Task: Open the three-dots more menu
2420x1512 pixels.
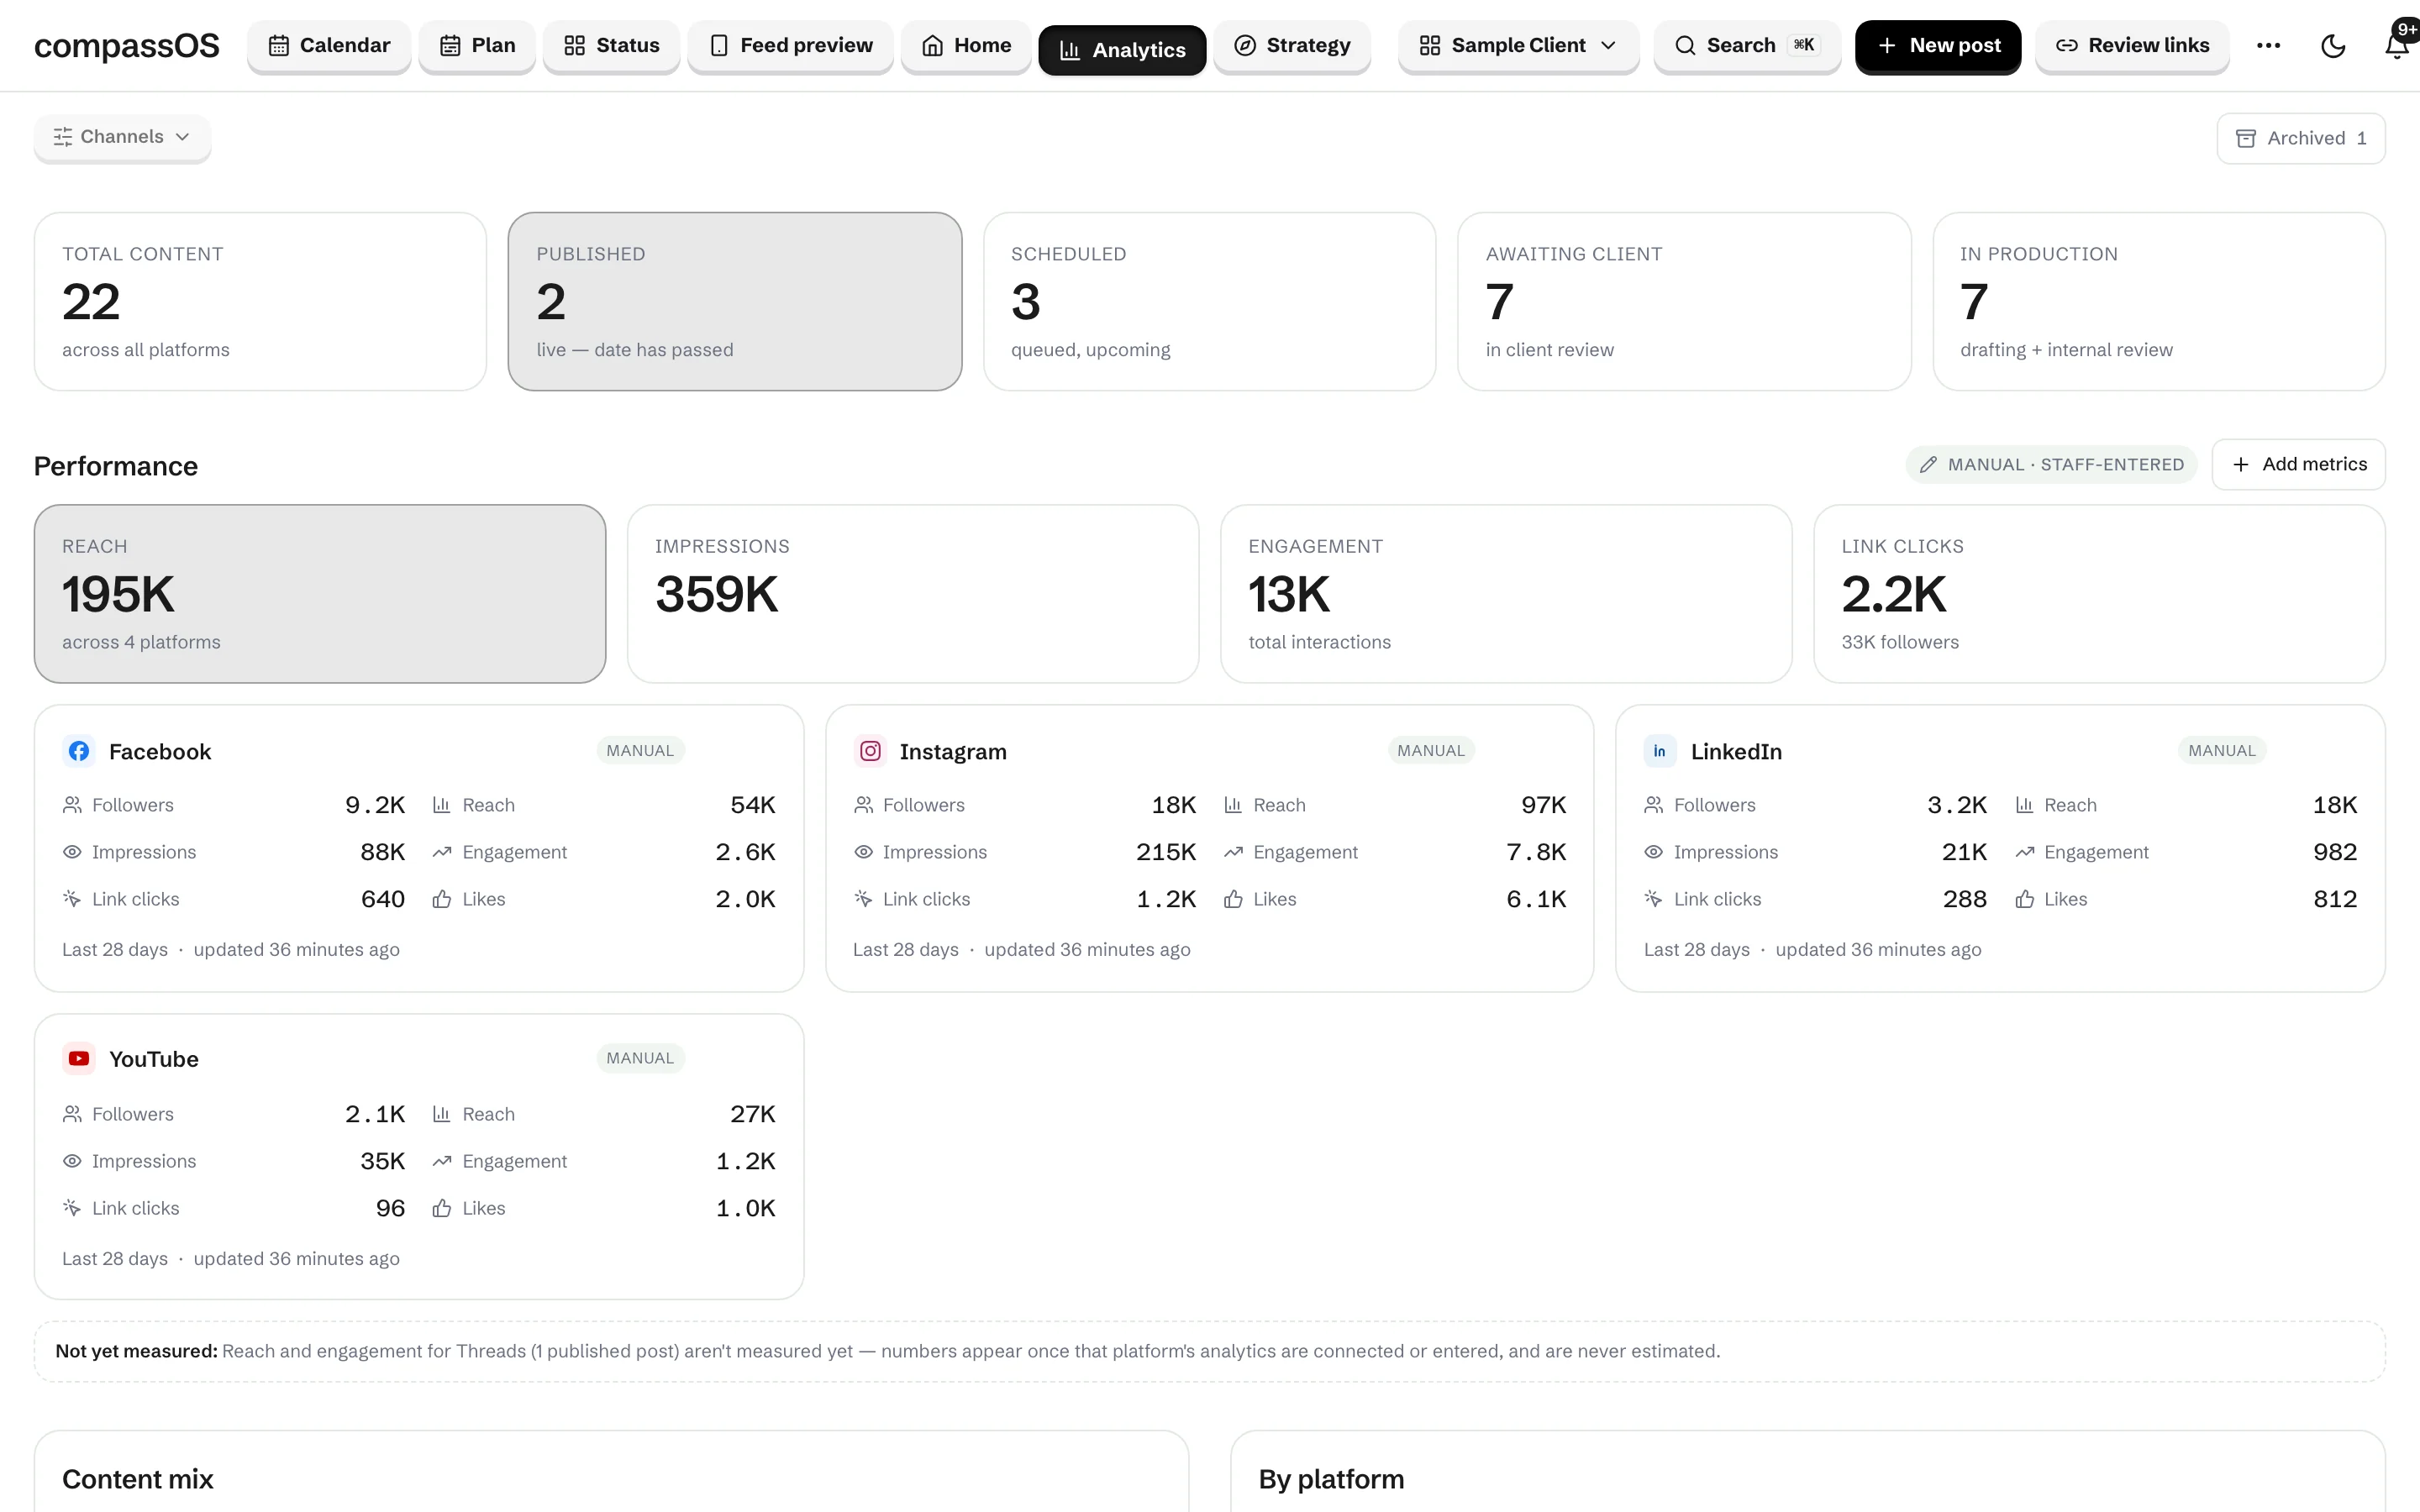Action: (x=2268, y=46)
